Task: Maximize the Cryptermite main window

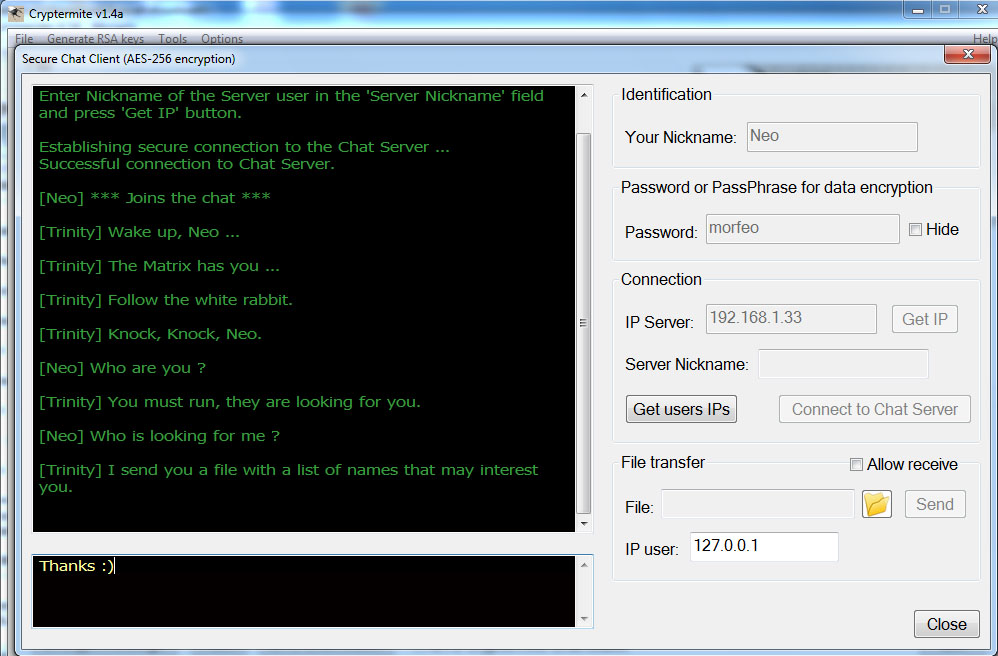Action: 946,10
